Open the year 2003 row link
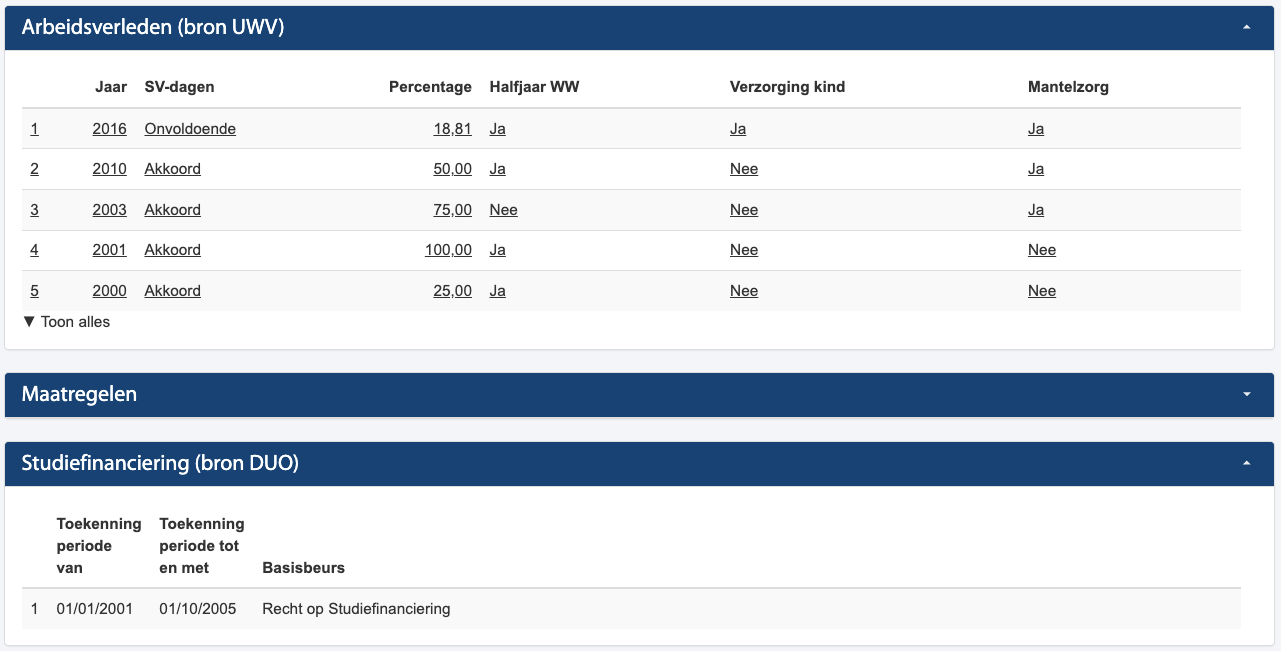The image size is (1281, 651). pos(109,210)
